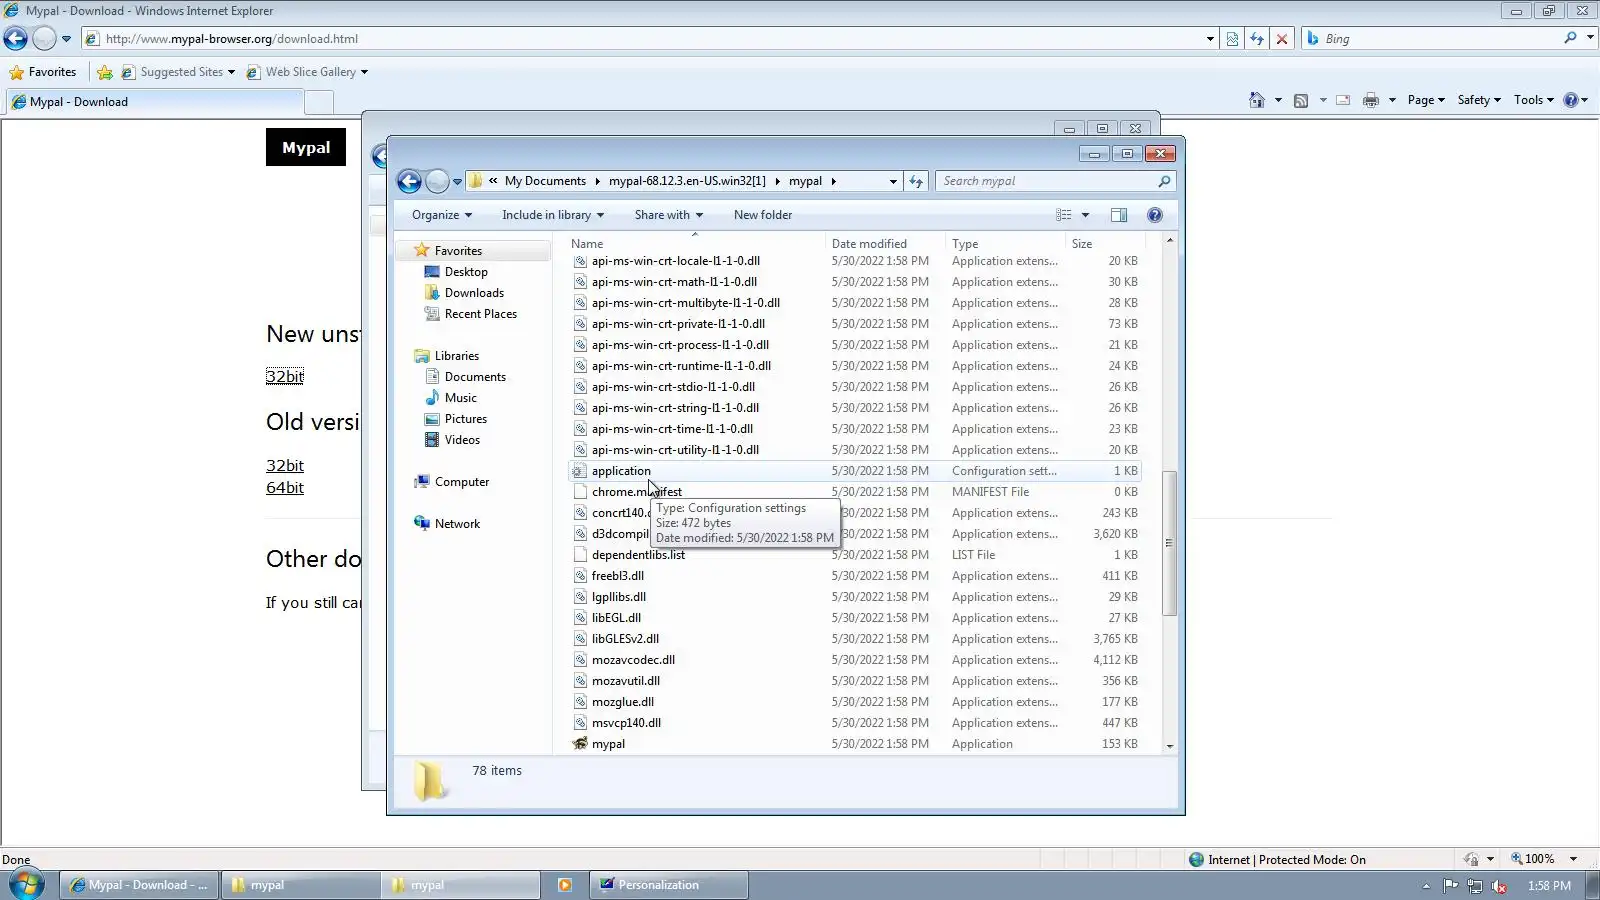Viewport: 1600px width, 900px height.
Task: Select Network in navigation pane
Action: tap(457, 524)
